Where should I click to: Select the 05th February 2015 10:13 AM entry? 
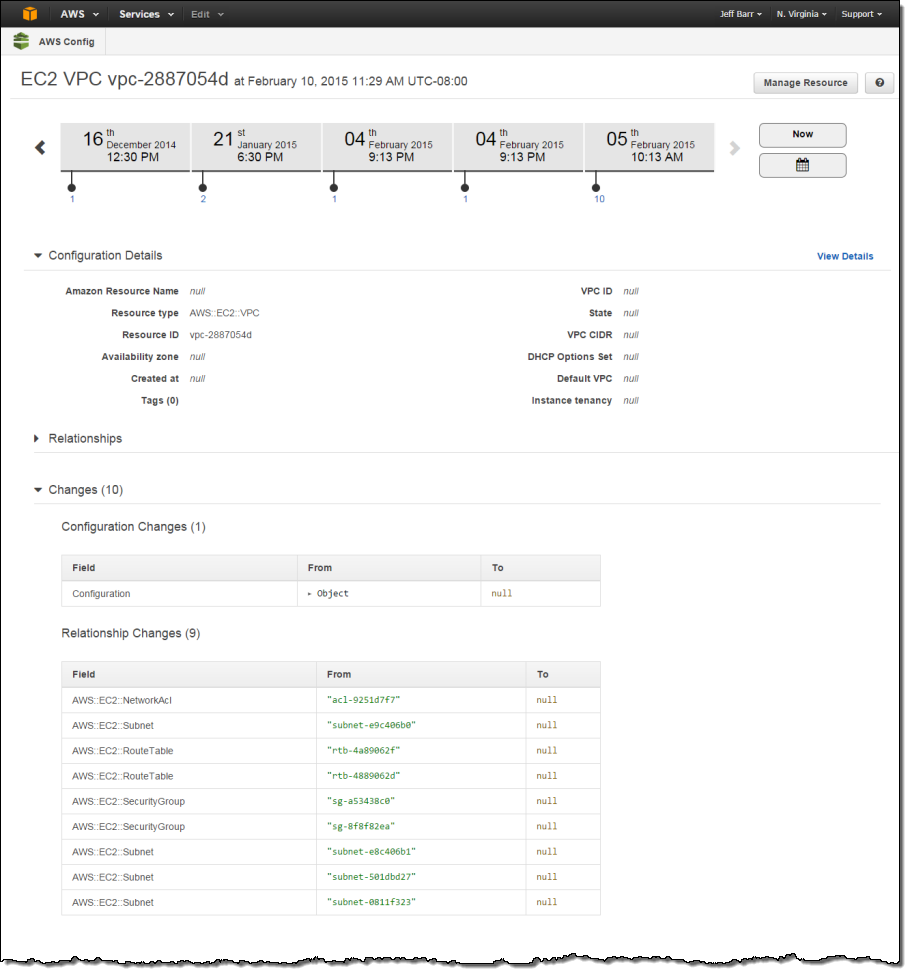(649, 146)
